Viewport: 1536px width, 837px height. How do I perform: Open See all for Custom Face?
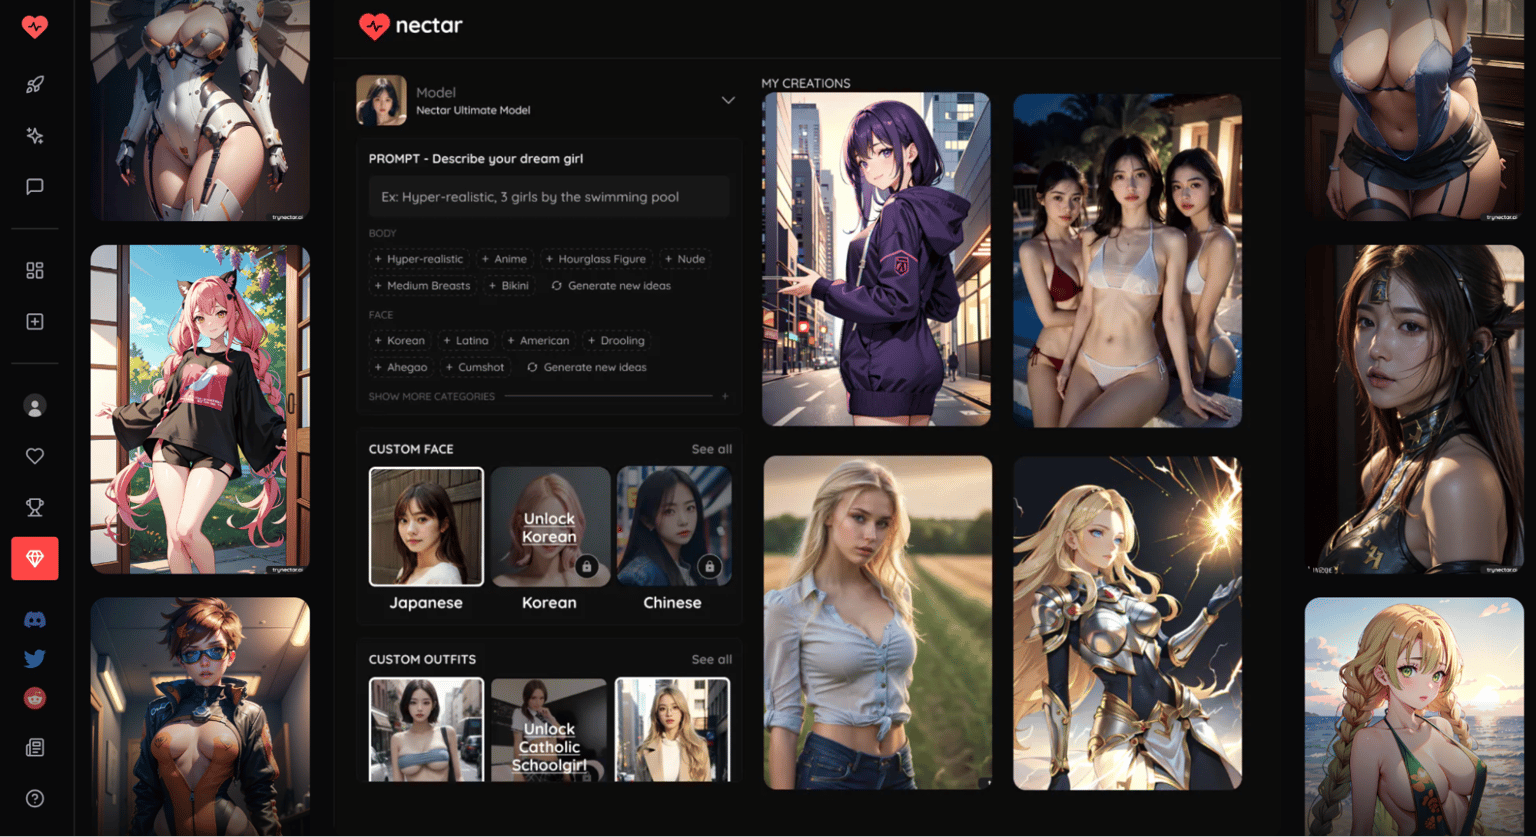(x=712, y=449)
